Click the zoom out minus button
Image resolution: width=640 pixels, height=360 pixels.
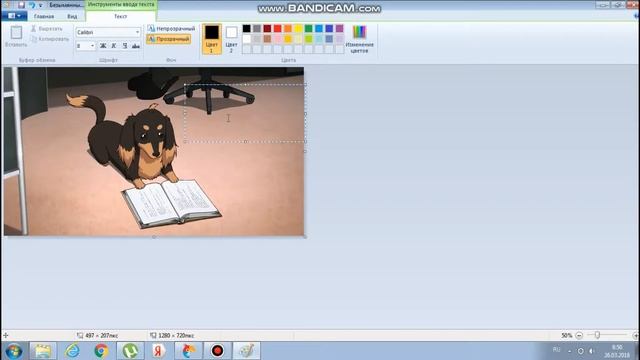(x=579, y=335)
